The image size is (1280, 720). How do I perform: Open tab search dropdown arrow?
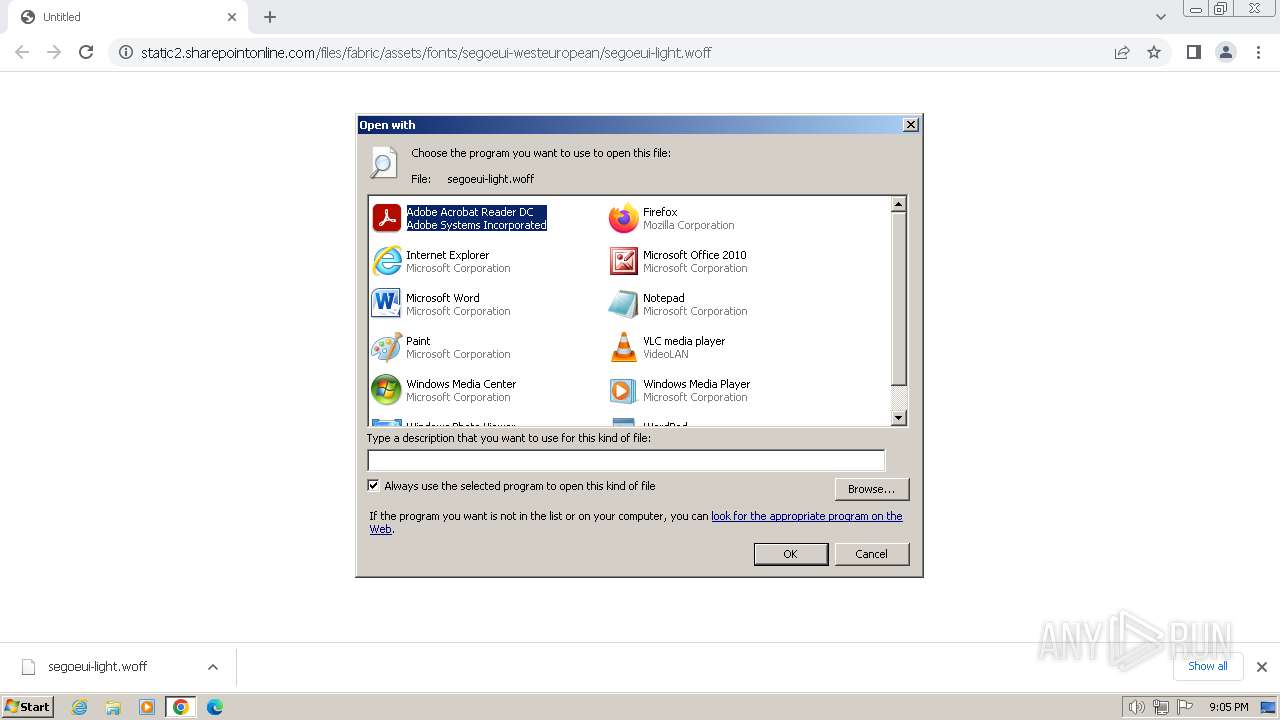(x=1160, y=17)
